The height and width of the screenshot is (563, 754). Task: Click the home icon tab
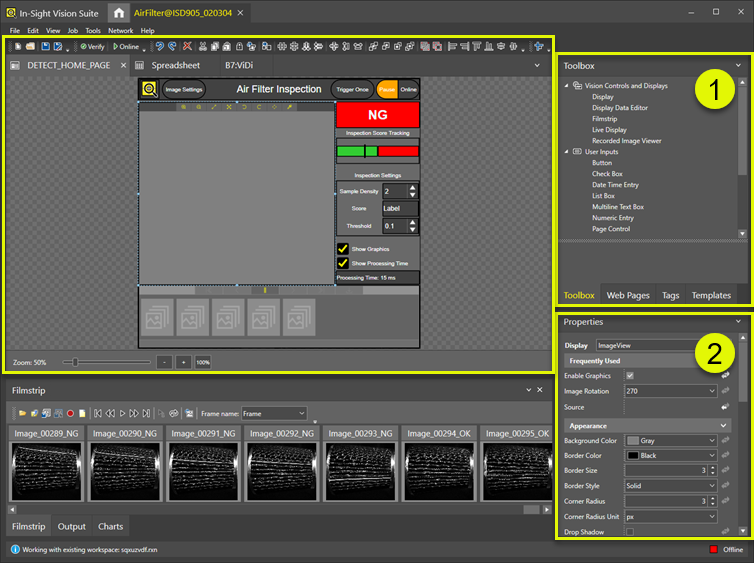pyautogui.click(x=119, y=12)
